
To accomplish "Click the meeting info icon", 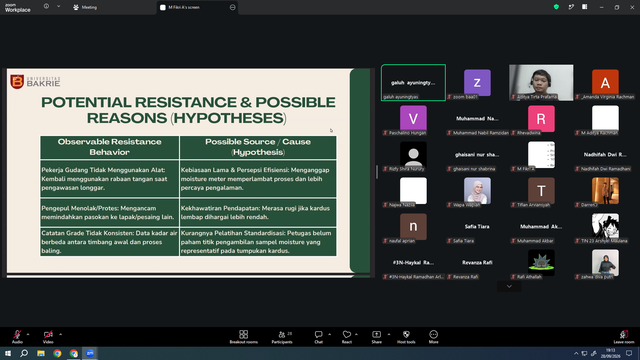I will pos(46,6).
